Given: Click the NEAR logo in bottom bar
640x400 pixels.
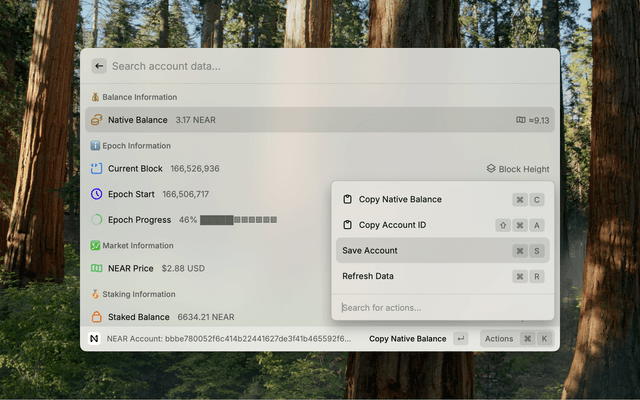Looking at the screenshot, I should [94, 339].
